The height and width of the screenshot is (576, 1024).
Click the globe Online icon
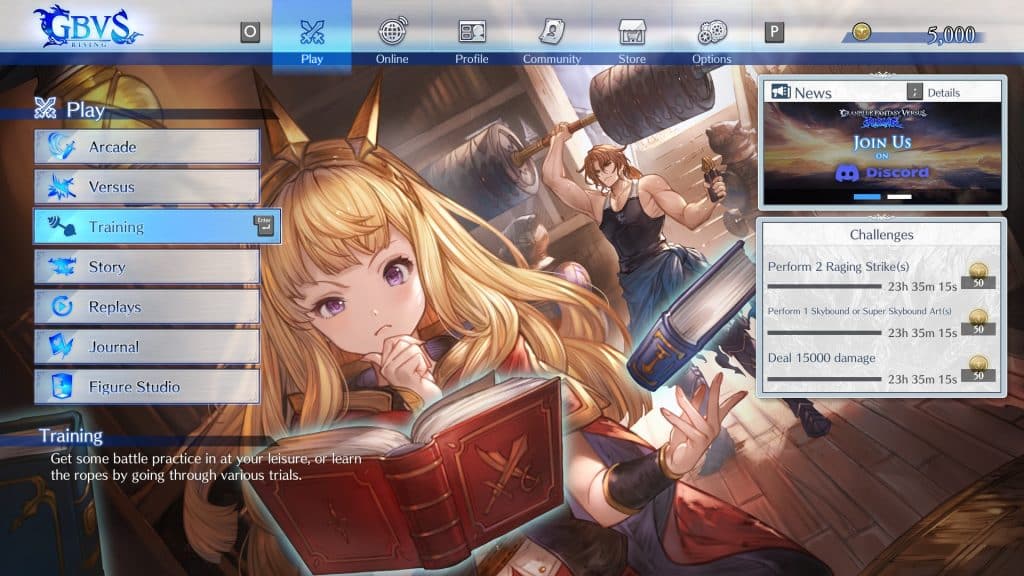392,31
